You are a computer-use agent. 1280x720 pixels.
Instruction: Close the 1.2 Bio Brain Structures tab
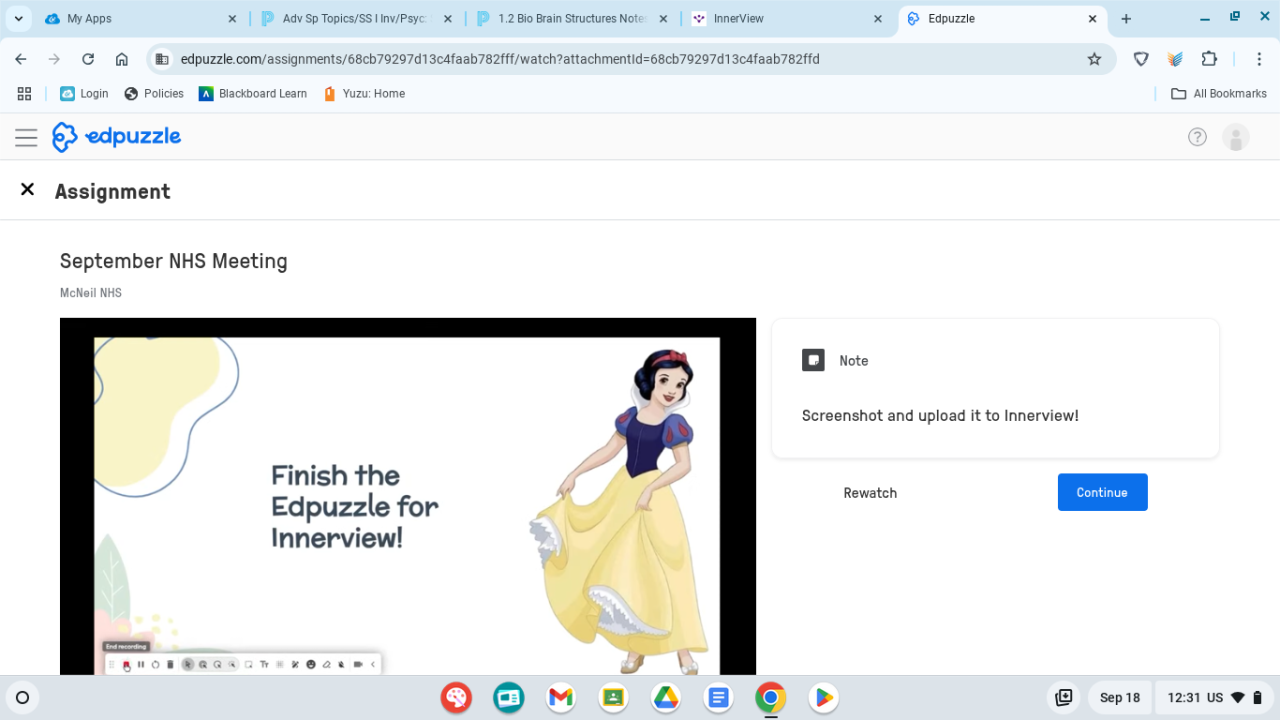point(663,18)
